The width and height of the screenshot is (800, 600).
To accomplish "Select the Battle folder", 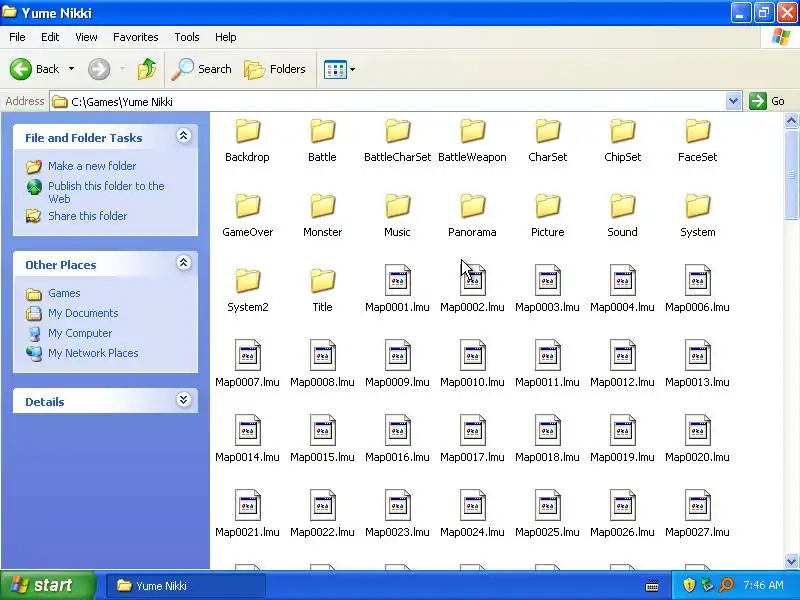I will coord(322,140).
